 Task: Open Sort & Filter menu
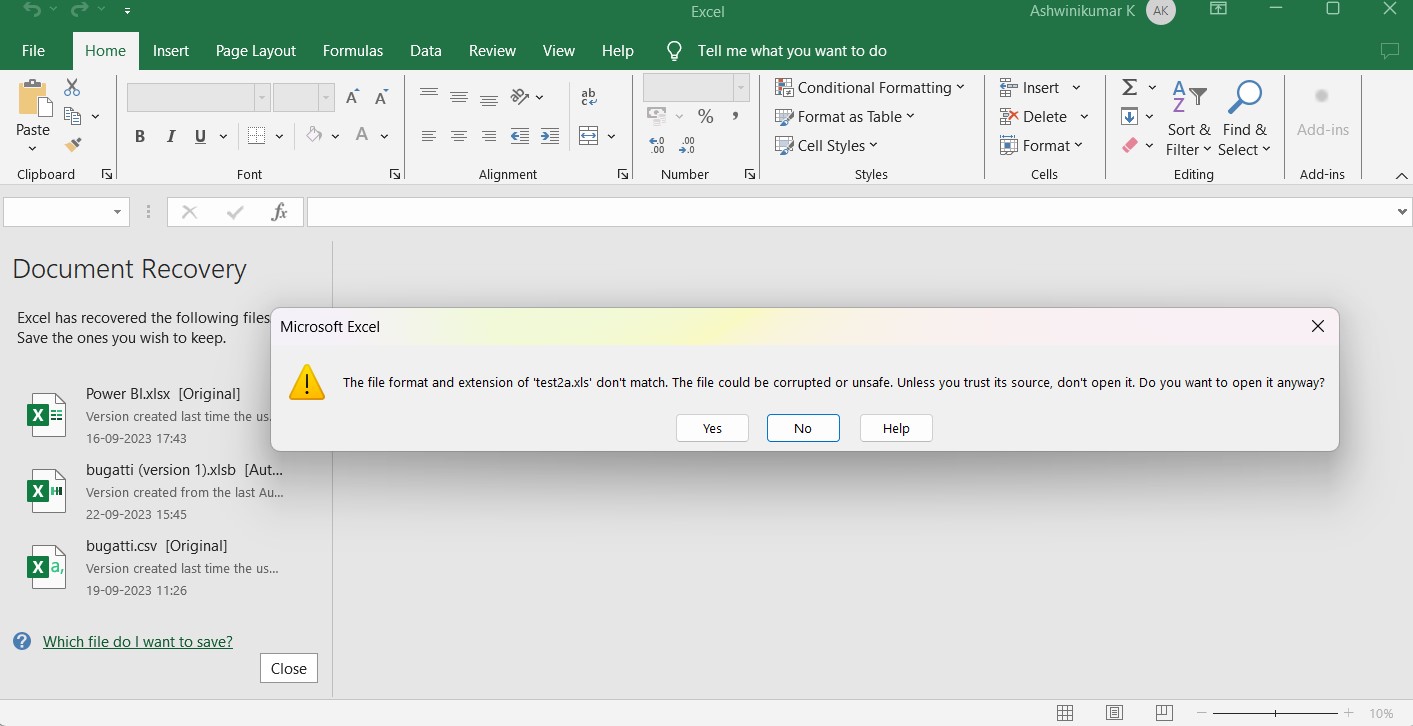click(1188, 120)
